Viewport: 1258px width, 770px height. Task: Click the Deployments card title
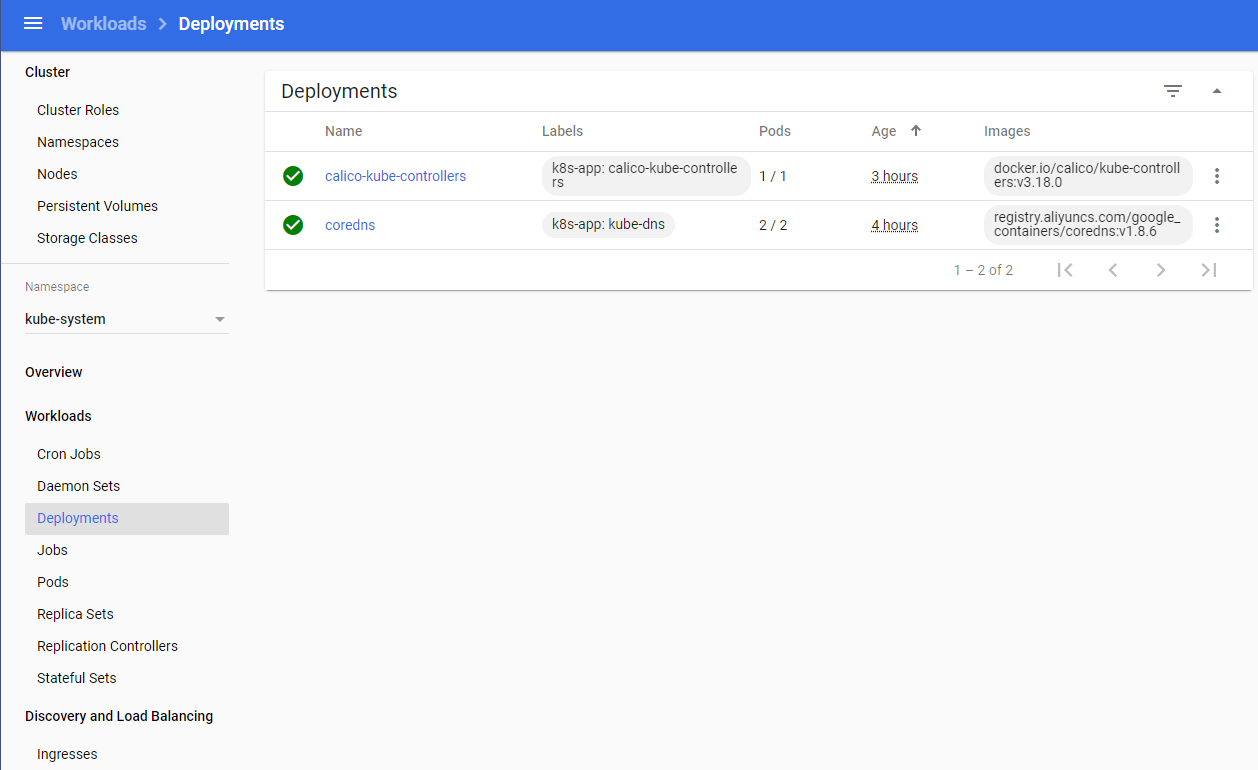(339, 91)
